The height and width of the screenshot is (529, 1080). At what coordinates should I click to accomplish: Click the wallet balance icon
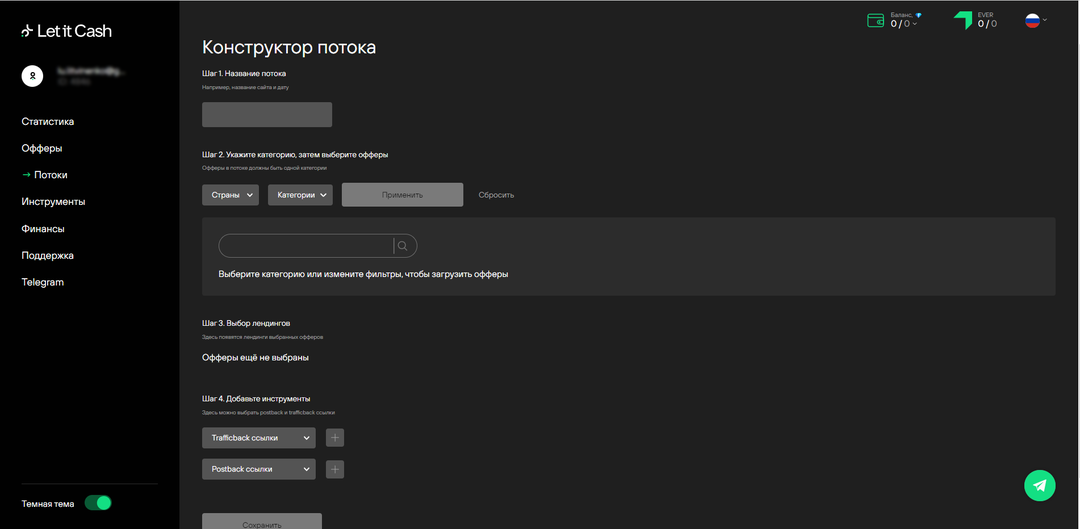[875, 20]
